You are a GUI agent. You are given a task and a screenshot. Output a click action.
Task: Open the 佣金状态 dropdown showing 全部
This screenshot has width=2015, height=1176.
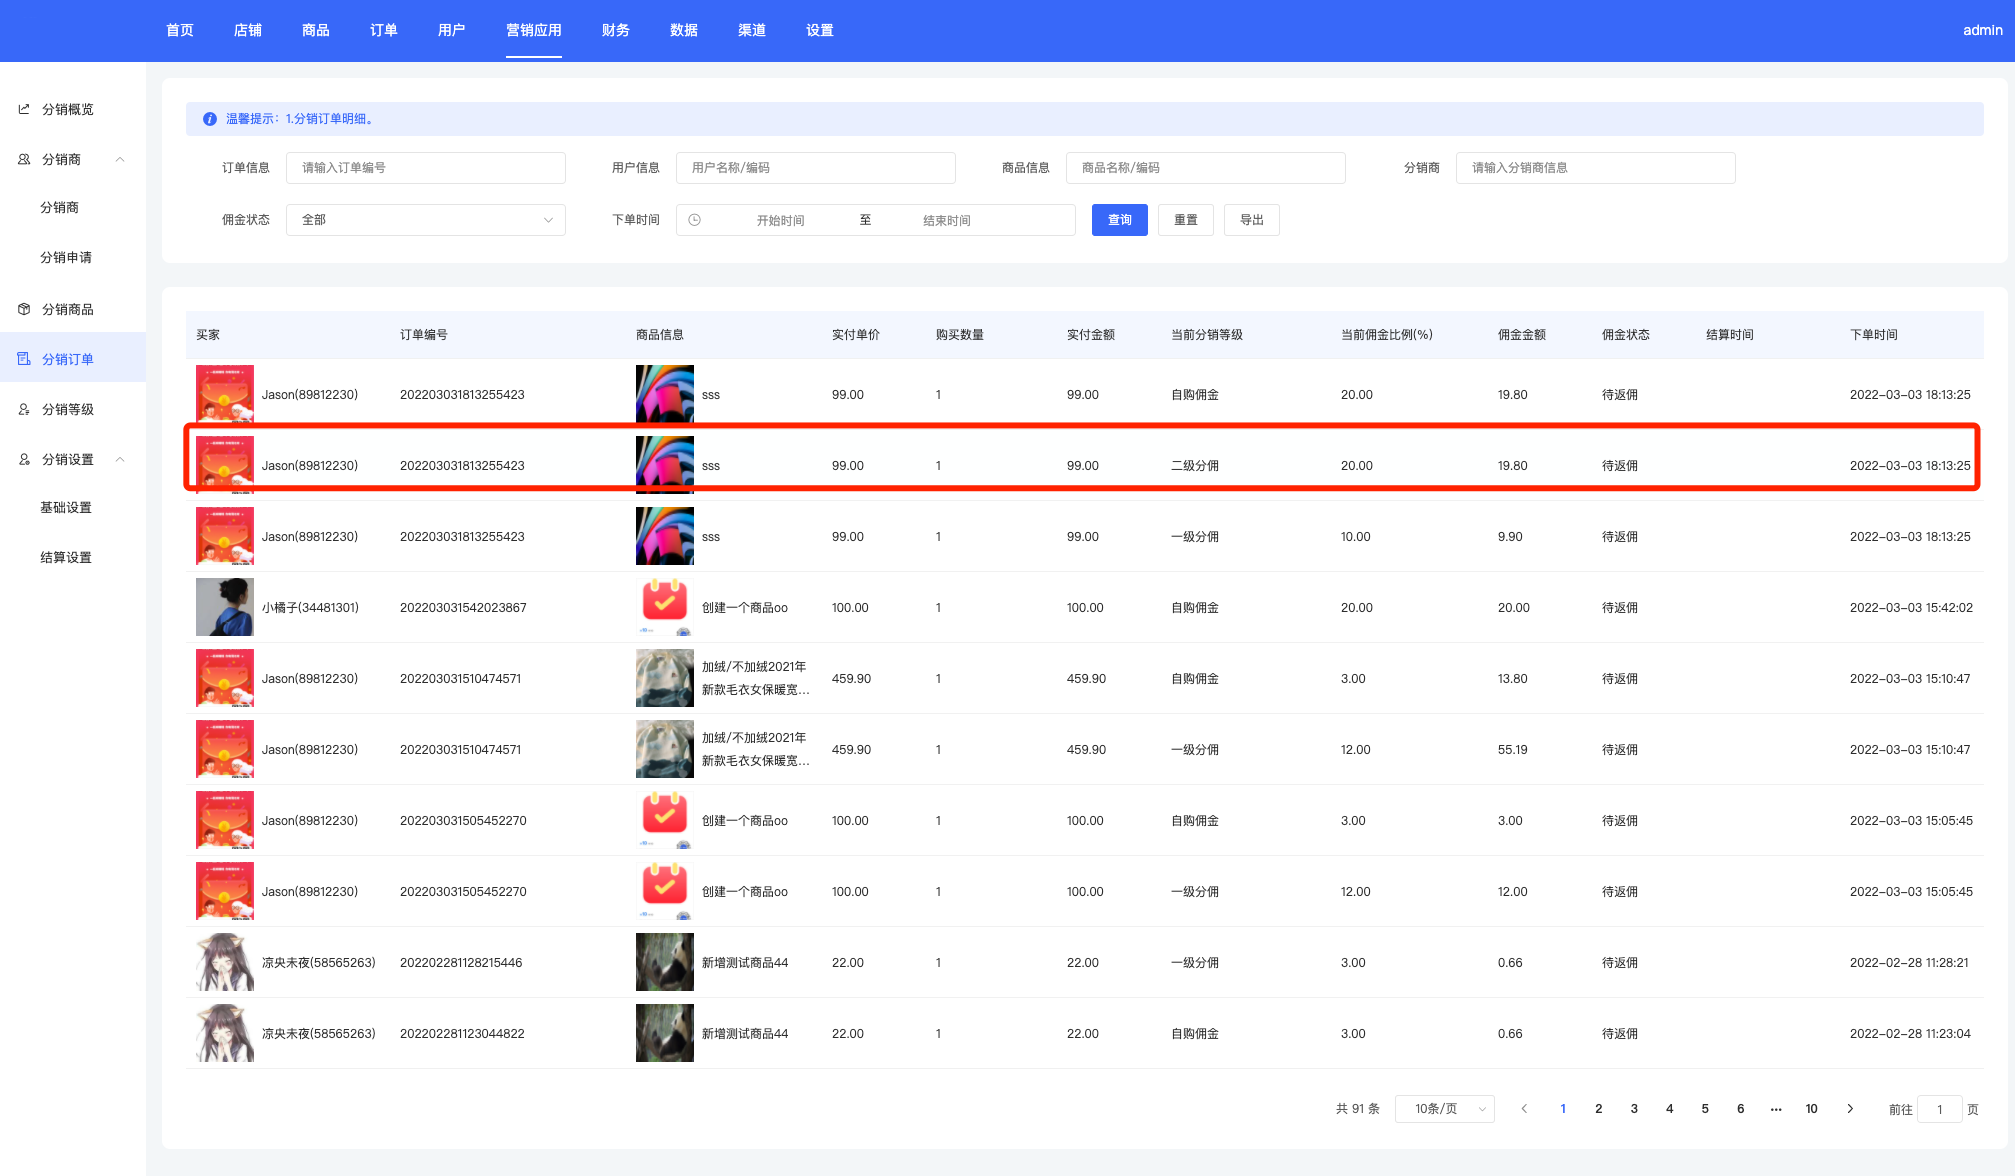click(426, 220)
